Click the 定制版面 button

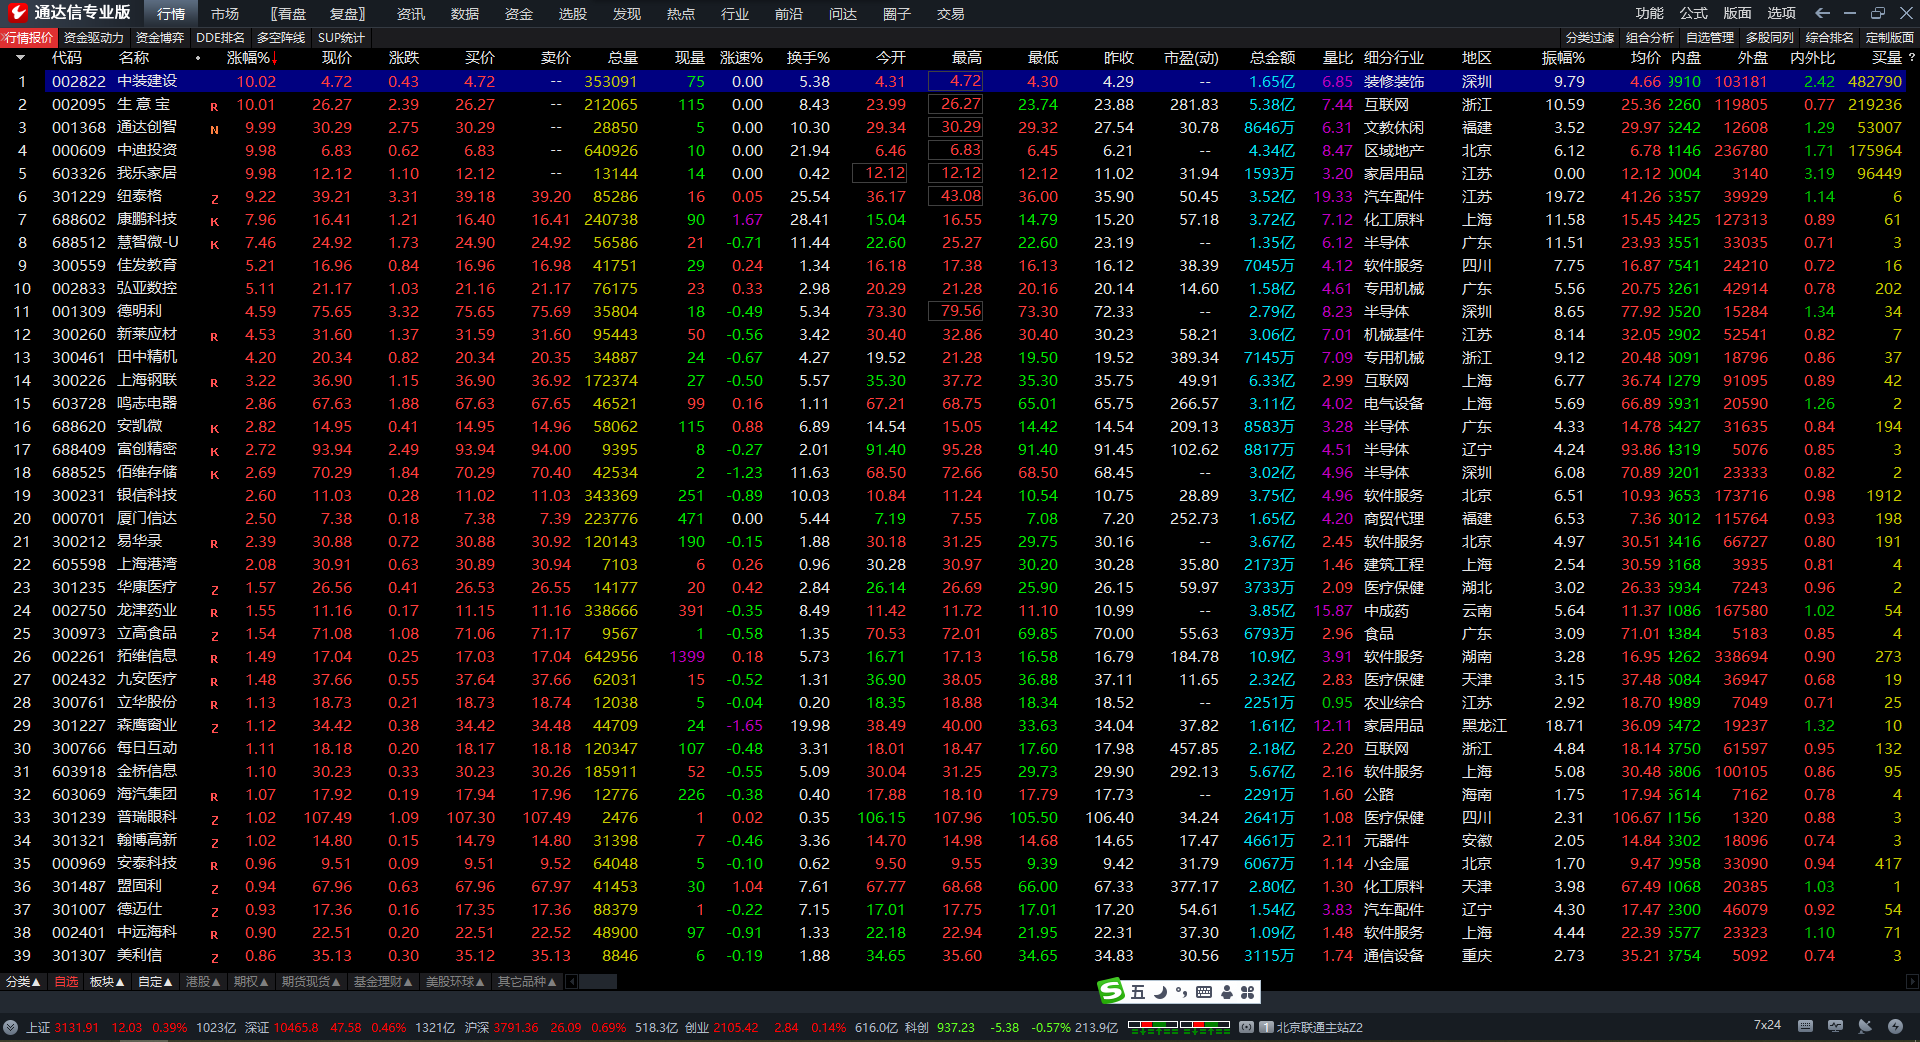point(1890,38)
